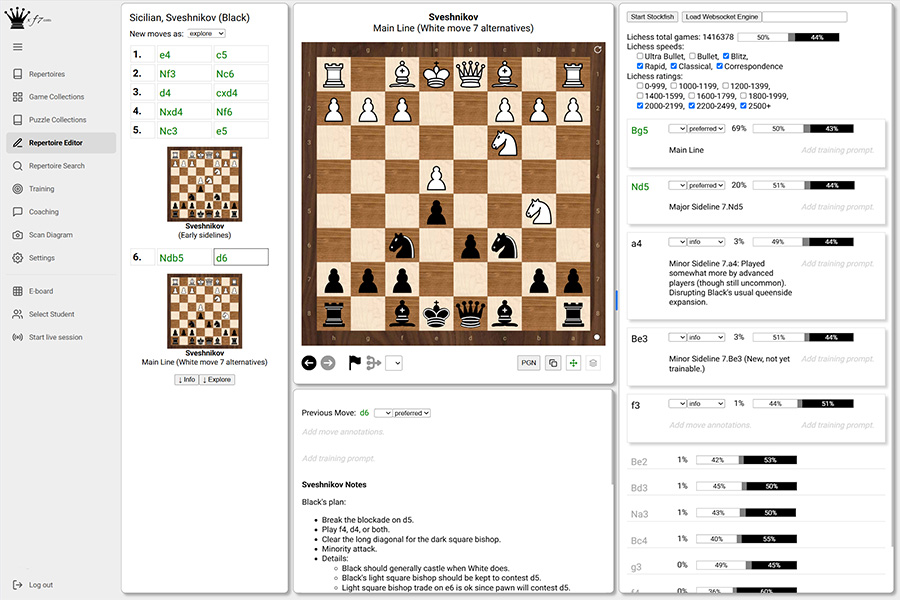Click the websocket engine URL input field
The width and height of the screenshot is (900, 600).
click(805, 17)
